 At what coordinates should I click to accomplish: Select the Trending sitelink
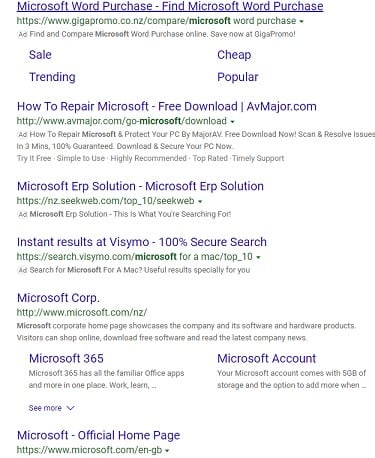[x=52, y=77]
